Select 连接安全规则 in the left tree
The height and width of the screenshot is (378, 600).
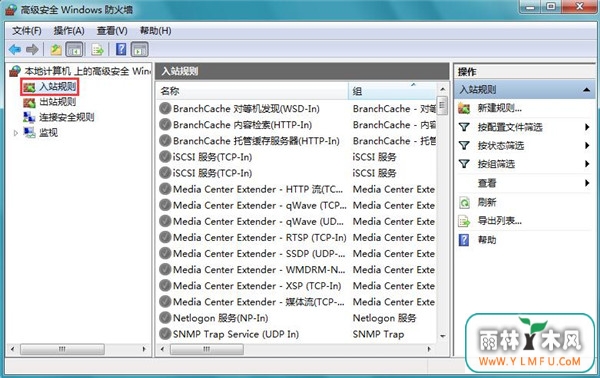(67, 117)
